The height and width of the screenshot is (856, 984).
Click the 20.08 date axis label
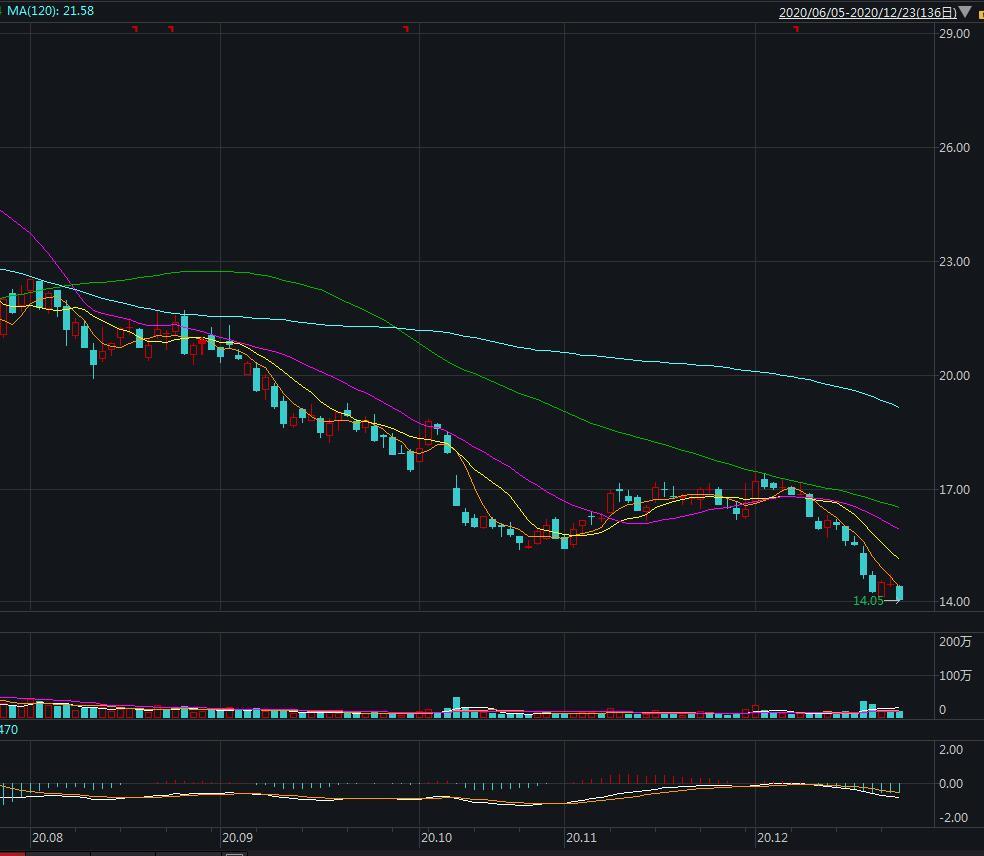coord(47,838)
